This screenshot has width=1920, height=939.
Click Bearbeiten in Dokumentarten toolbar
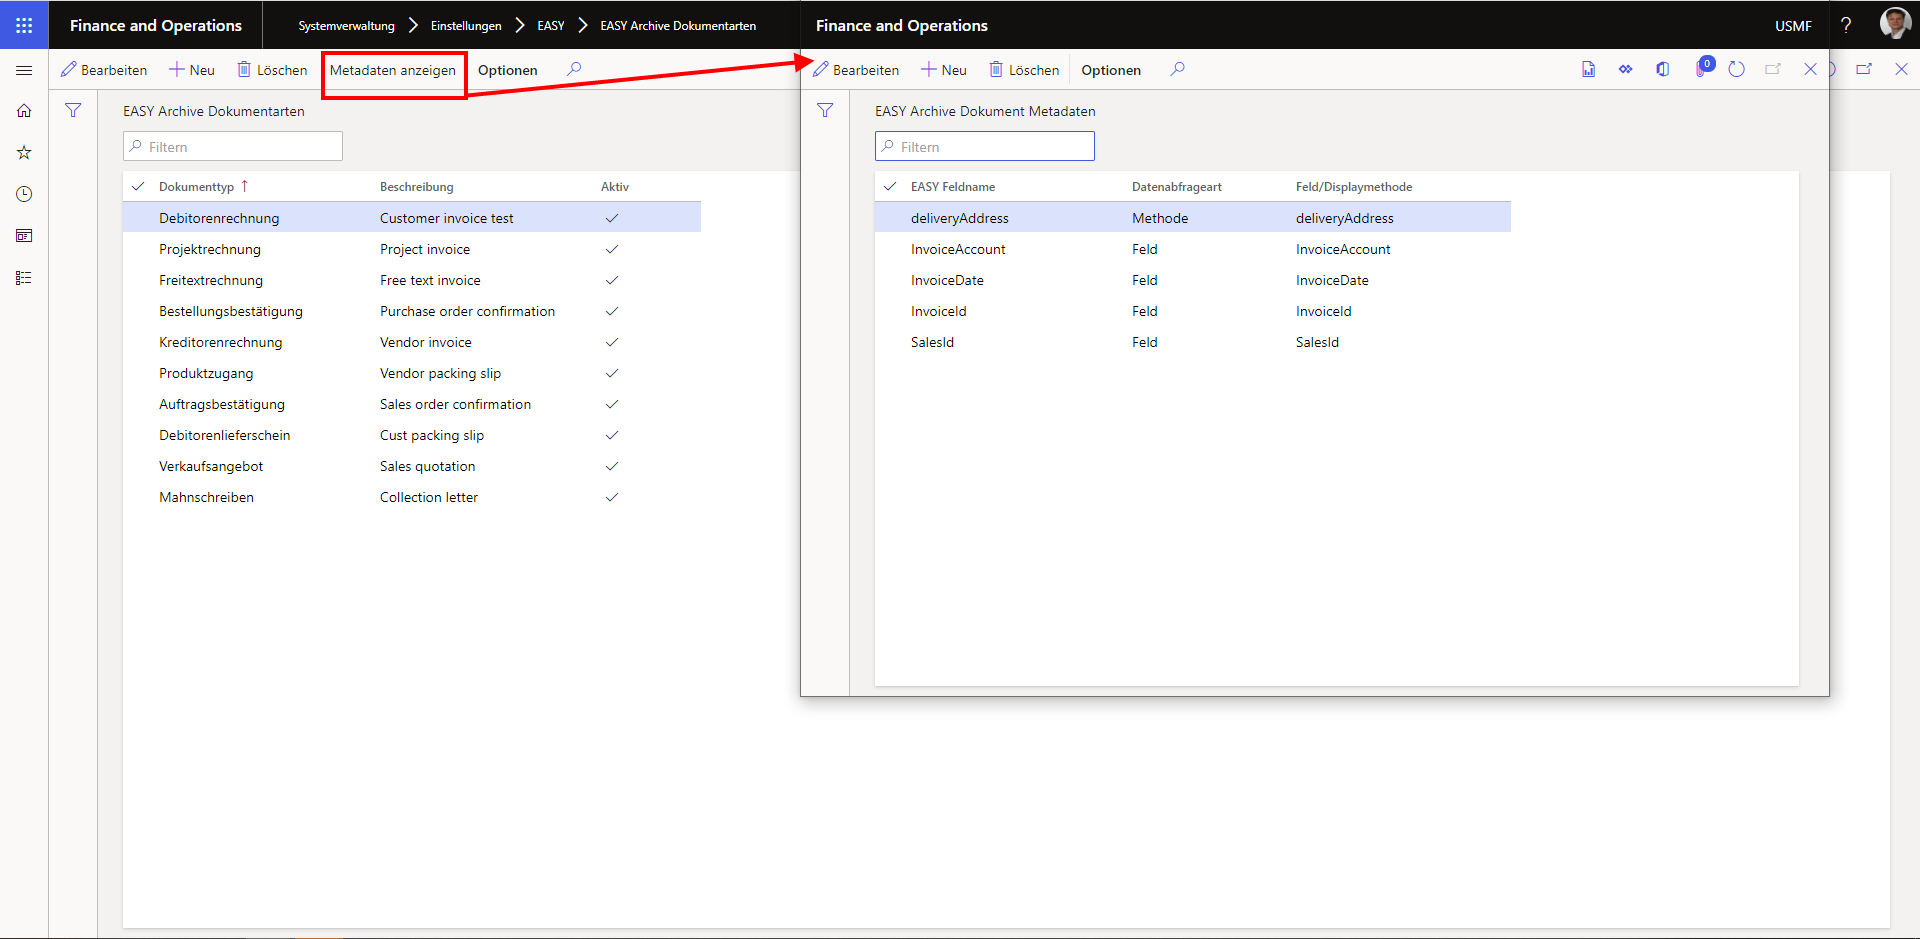[104, 70]
